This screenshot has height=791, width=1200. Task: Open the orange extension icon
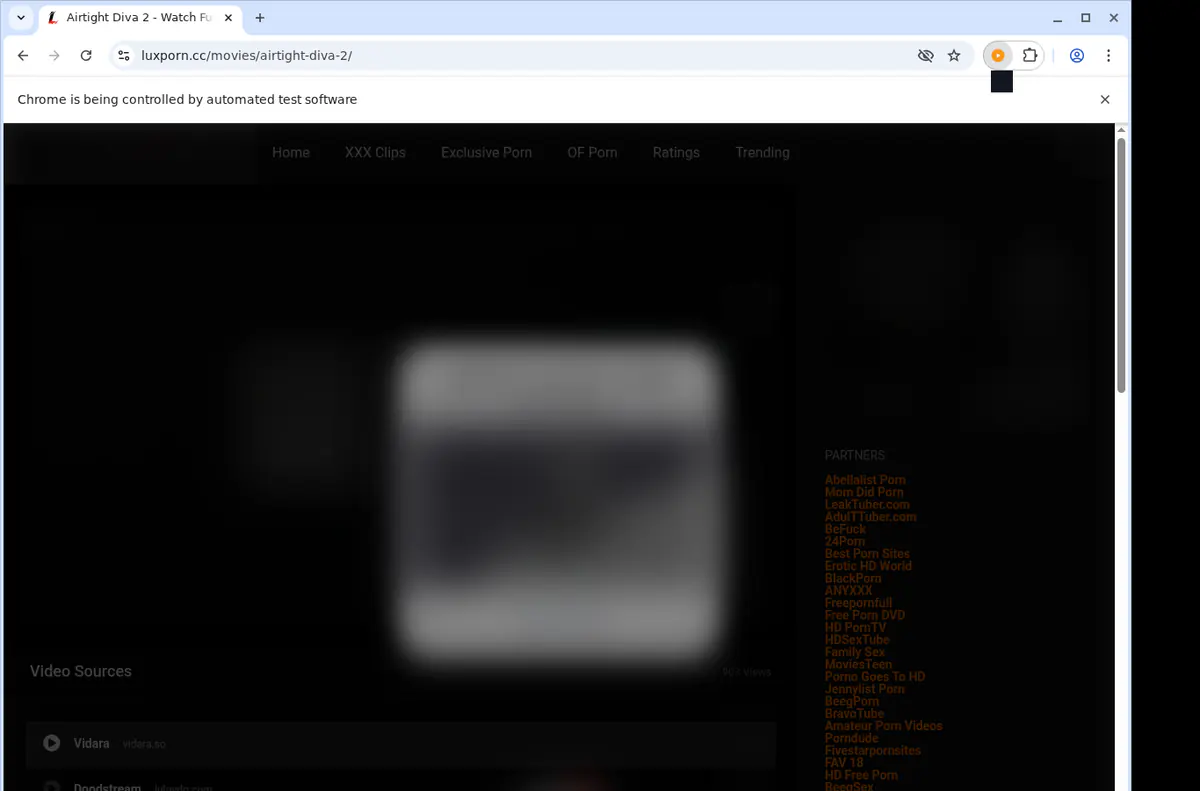pyautogui.click(x=998, y=56)
